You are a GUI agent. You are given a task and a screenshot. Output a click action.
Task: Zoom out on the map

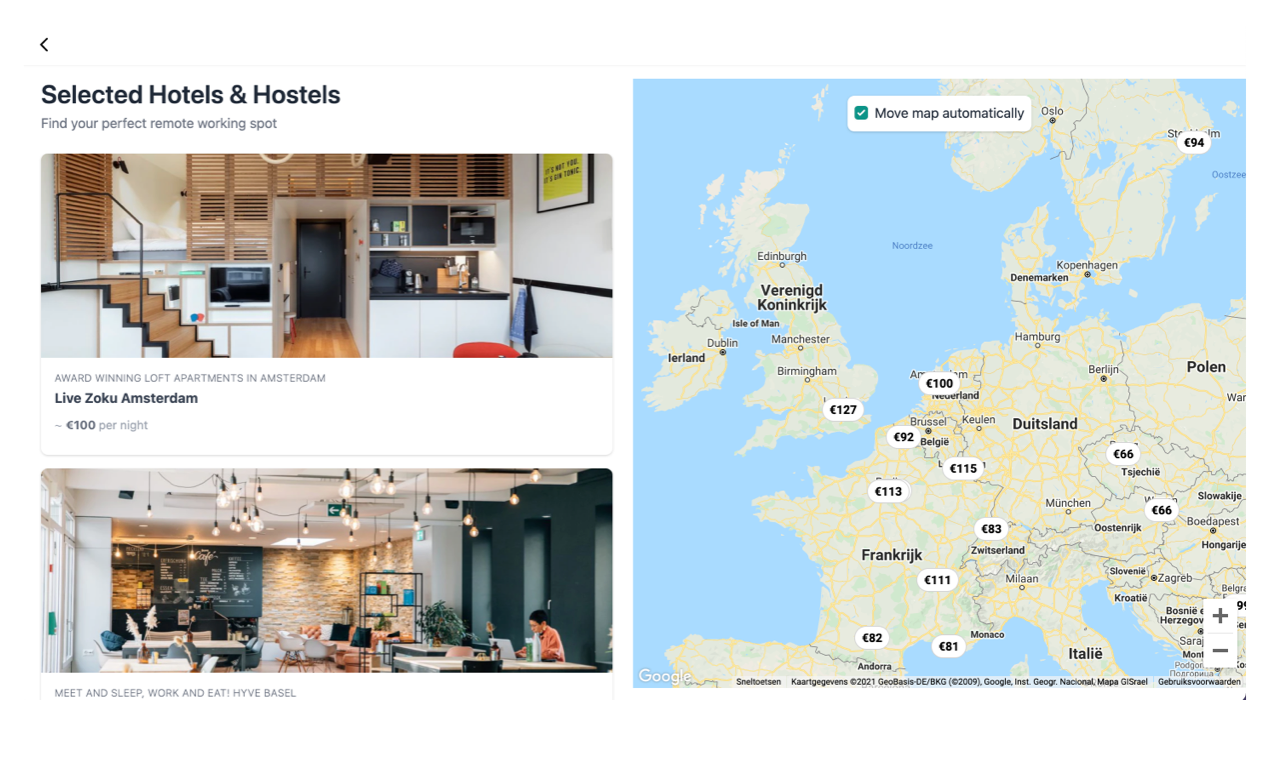[1220, 651]
